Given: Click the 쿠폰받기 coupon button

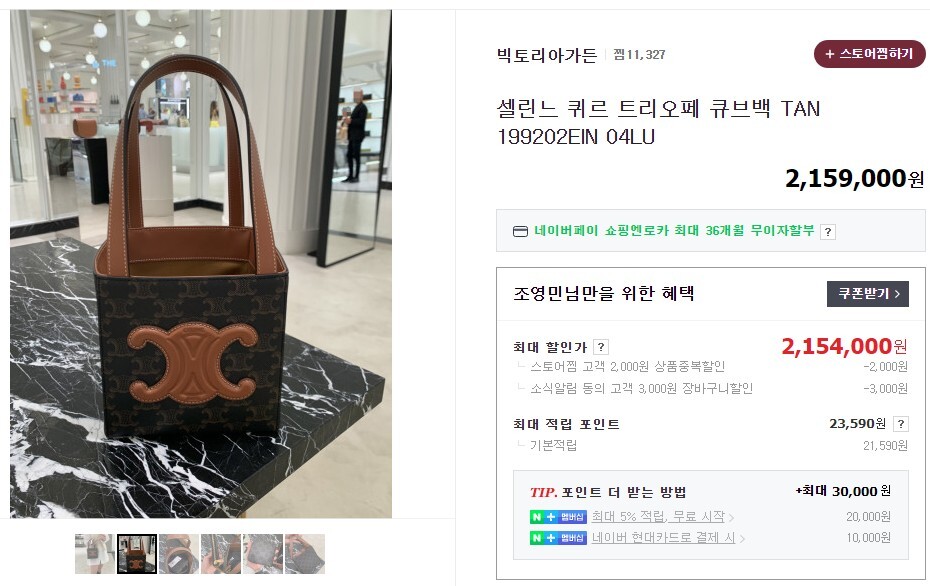Looking at the screenshot, I should click(868, 294).
